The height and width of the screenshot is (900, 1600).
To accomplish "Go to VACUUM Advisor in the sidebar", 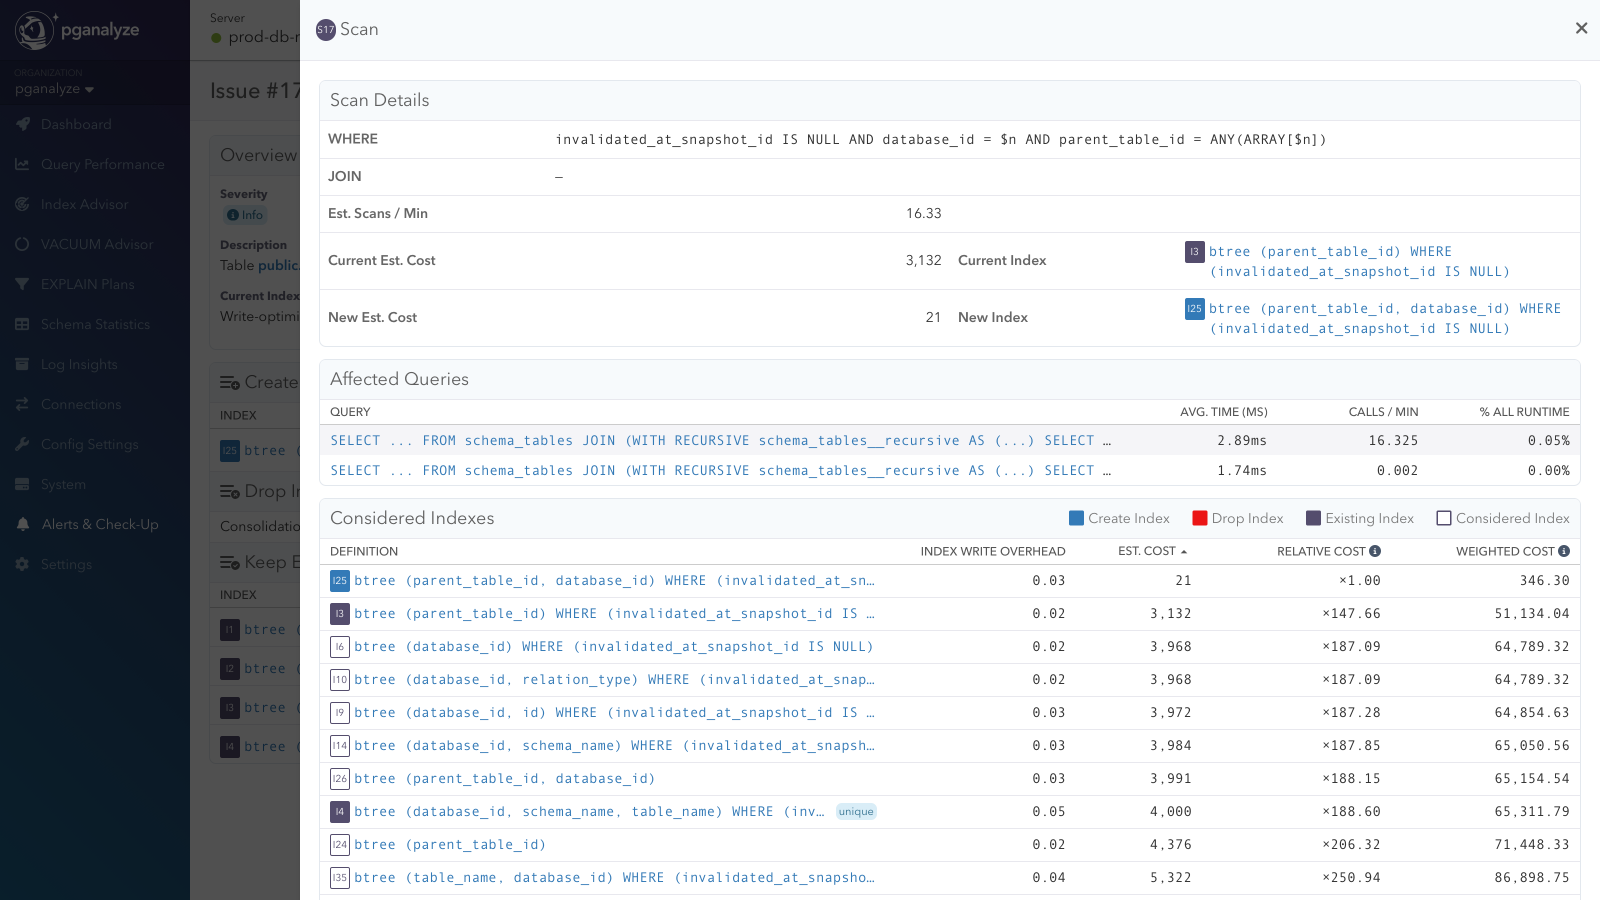I will click(97, 244).
